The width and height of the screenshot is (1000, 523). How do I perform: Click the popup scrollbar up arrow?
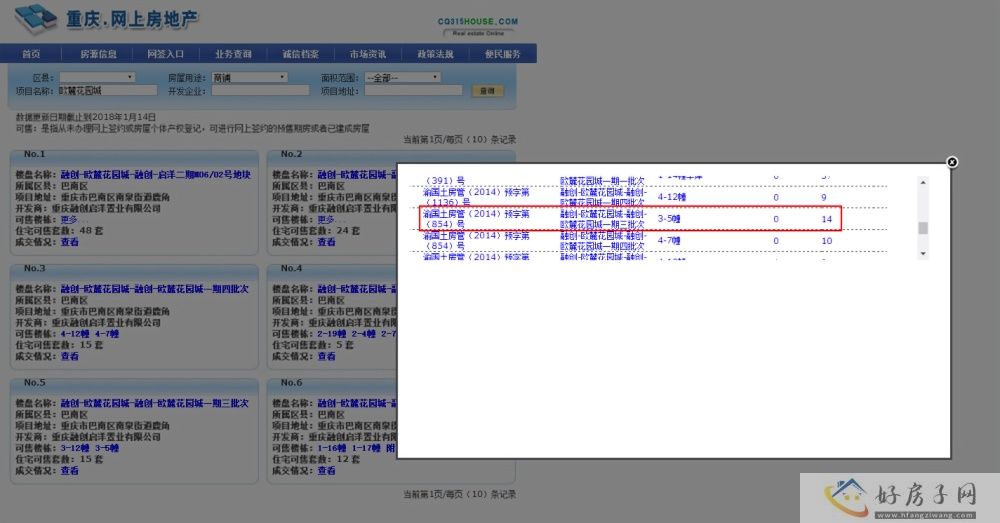point(923,182)
